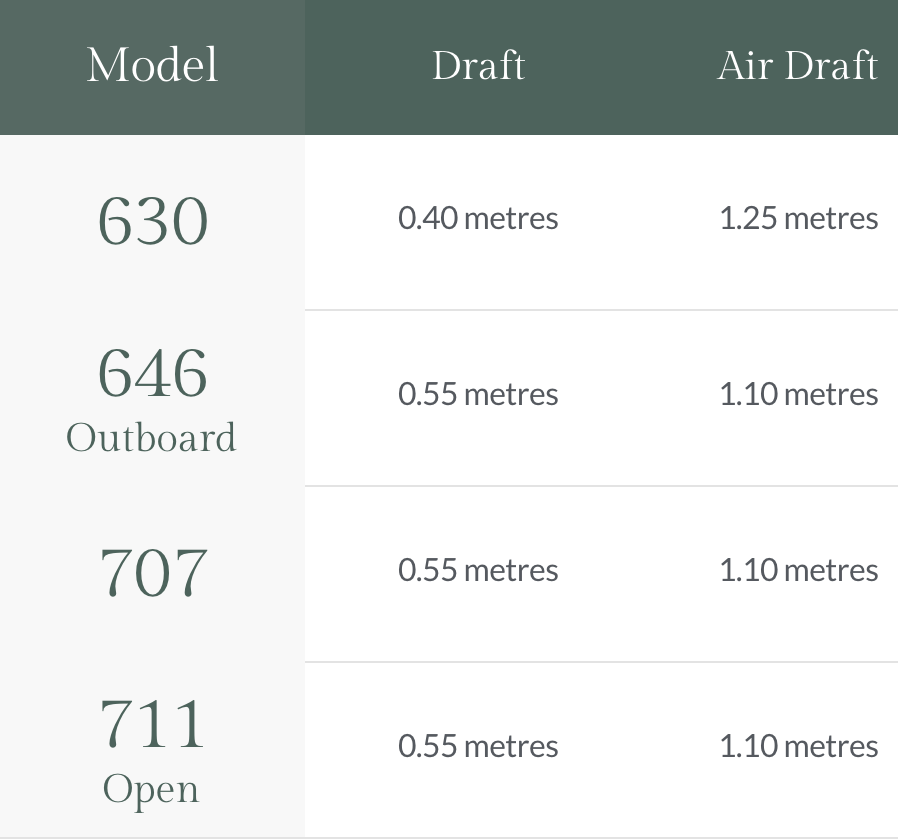Image resolution: width=898 pixels, height=840 pixels.
Task: Select the air draft value for 711 Open
Action: [x=798, y=747]
